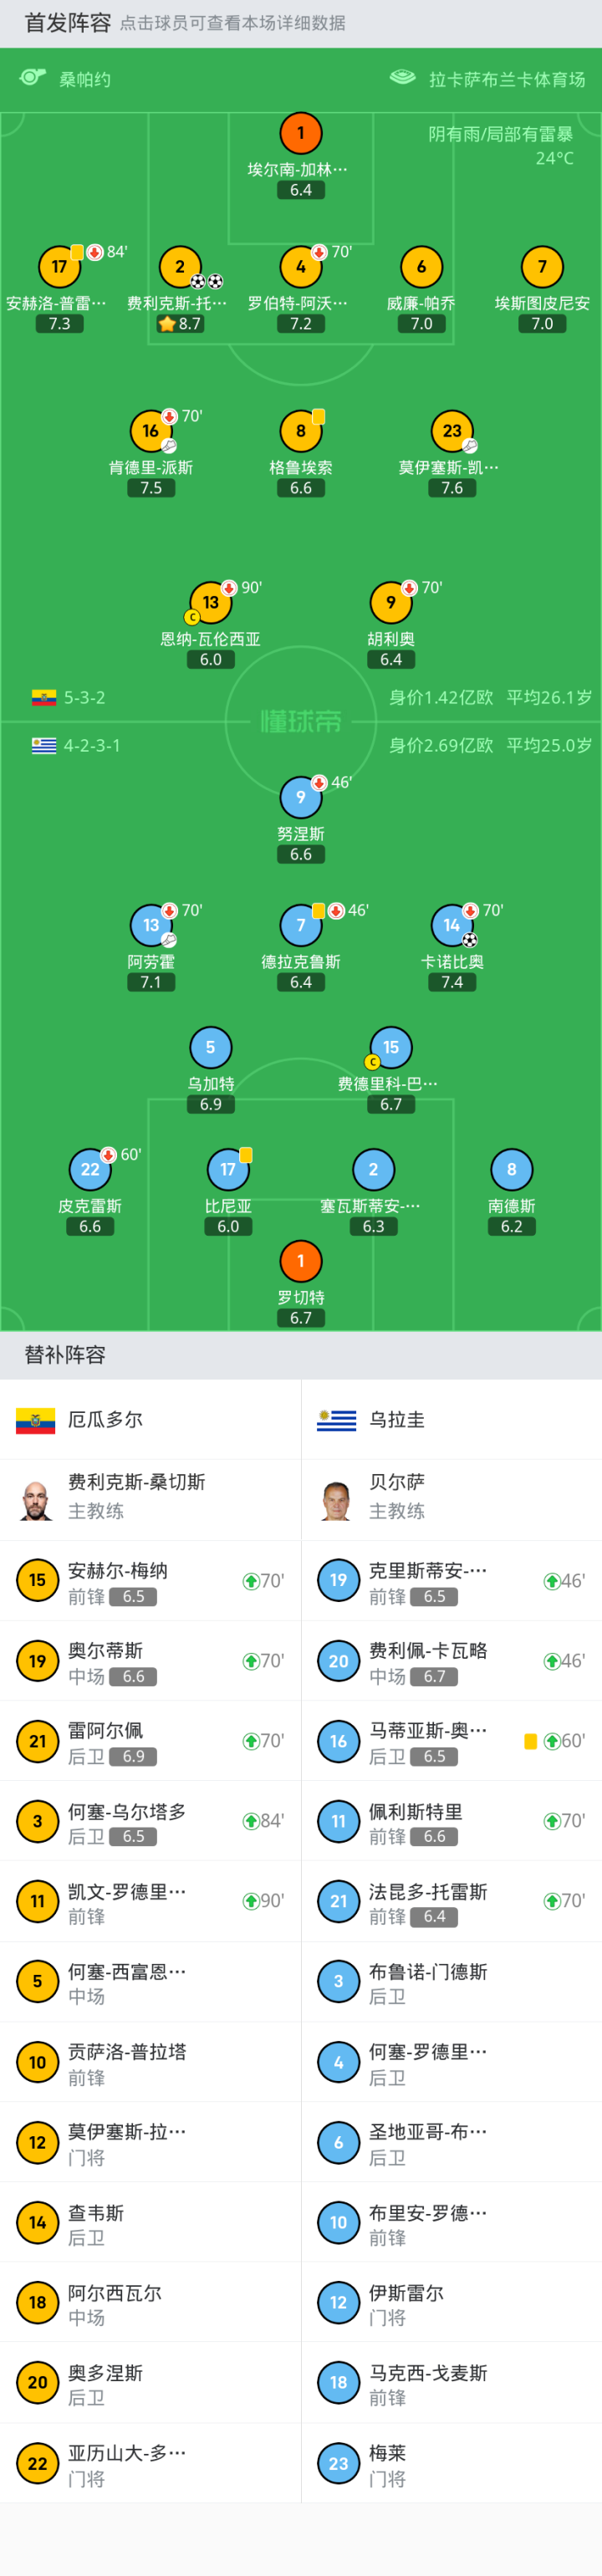Open Ecuador goalkeeper 埃尔南-加林's number circle
This screenshot has height=2576, width=602.
coord(301,133)
